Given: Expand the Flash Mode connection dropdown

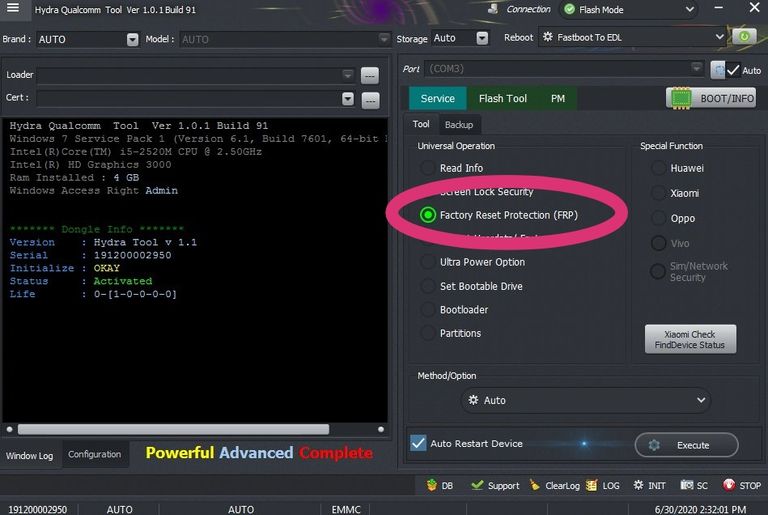Looking at the screenshot, I should point(689,9).
